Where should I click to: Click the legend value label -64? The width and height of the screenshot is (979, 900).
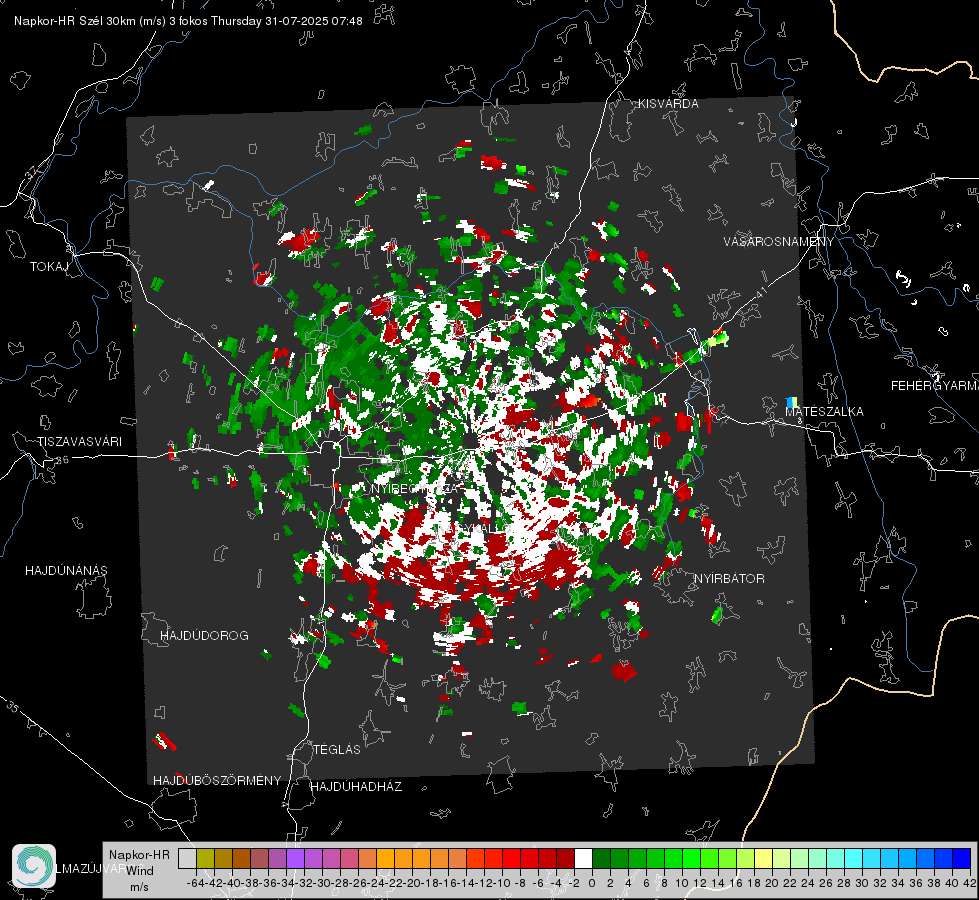(195, 883)
